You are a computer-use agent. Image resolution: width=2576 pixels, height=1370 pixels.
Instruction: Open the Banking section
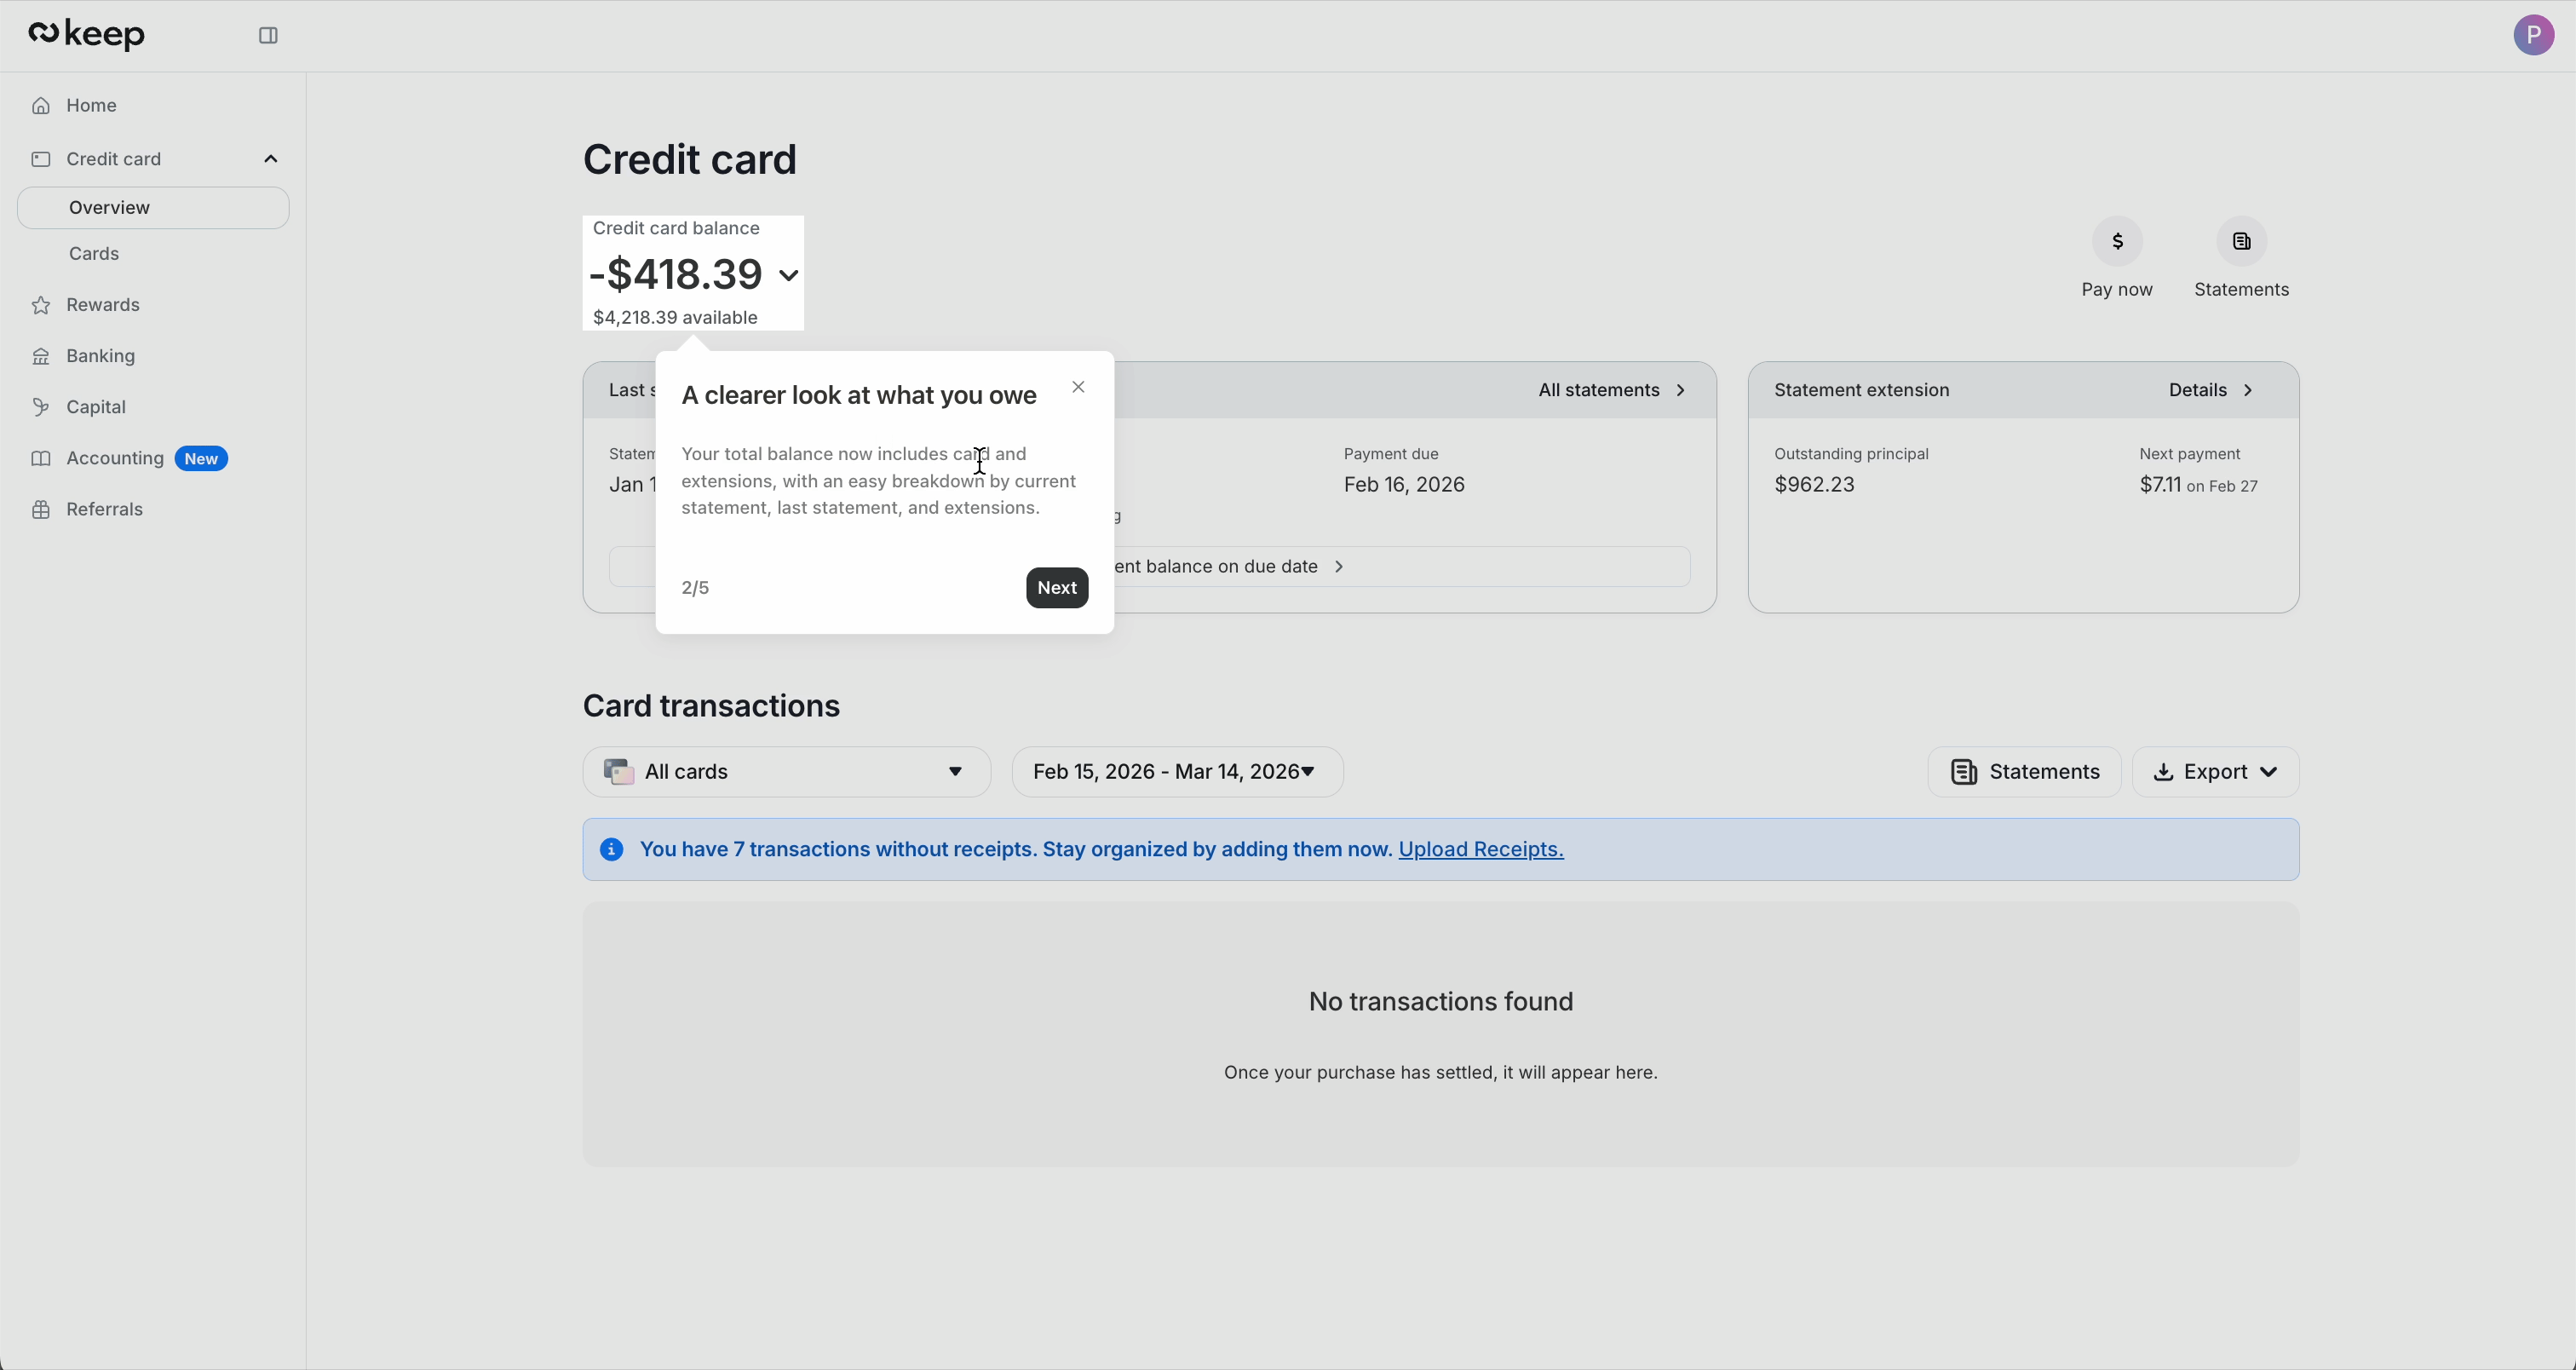(x=99, y=356)
